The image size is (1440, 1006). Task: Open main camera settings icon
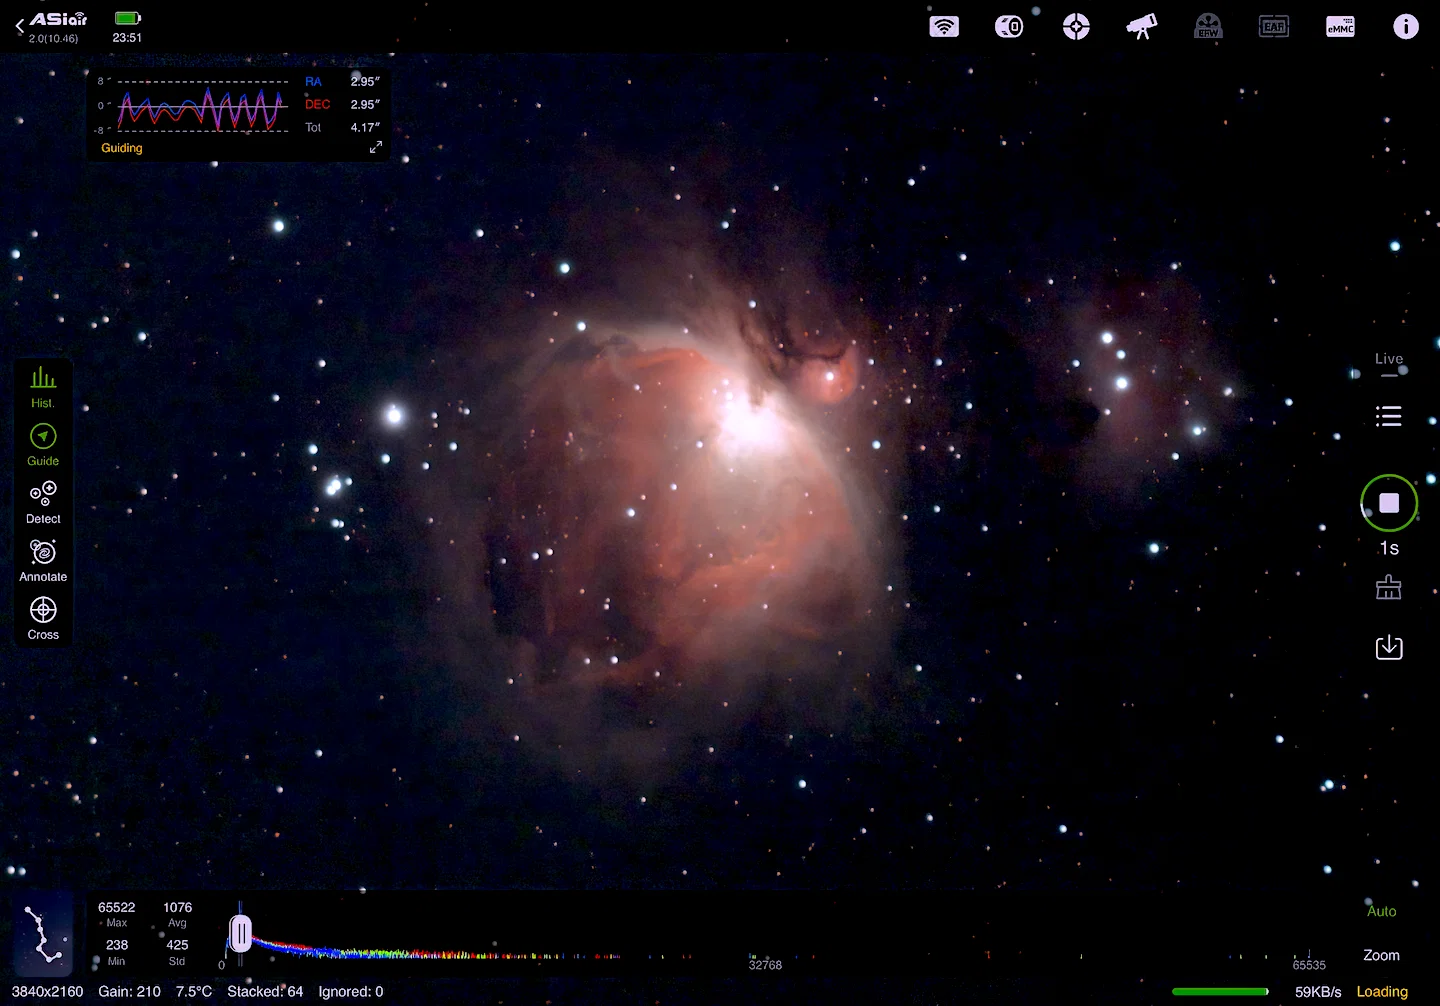pyautogui.click(x=1009, y=27)
